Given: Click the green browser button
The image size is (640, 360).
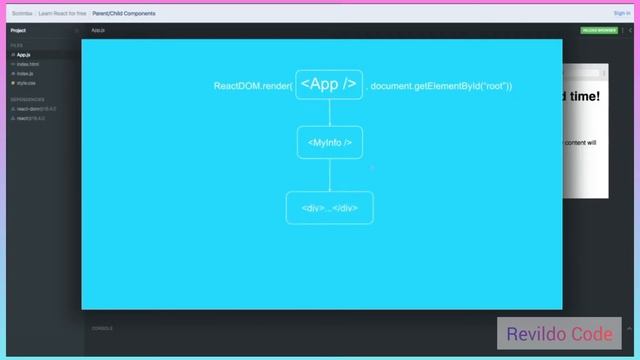Looking at the screenshot, I should (599, 30).
